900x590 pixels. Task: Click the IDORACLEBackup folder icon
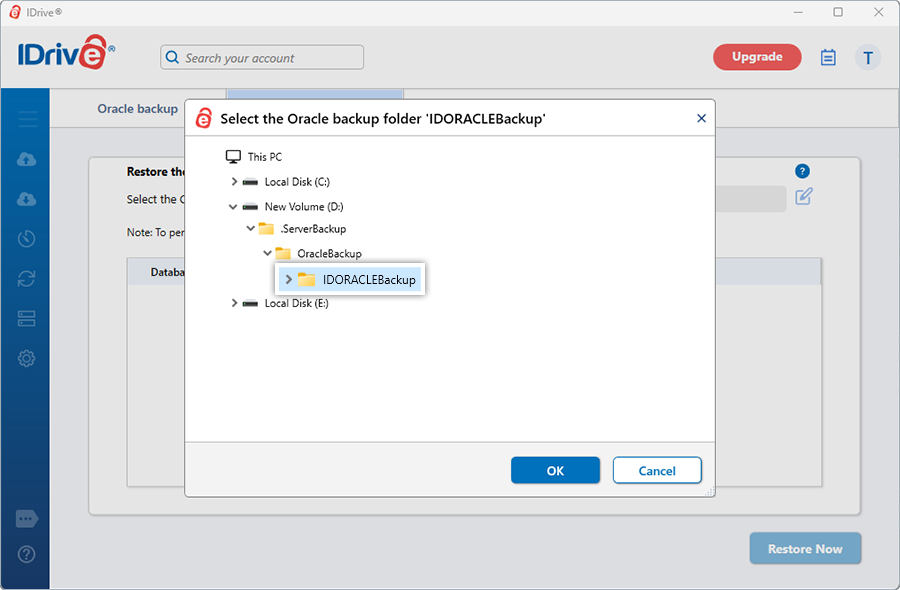click(307, 280)
